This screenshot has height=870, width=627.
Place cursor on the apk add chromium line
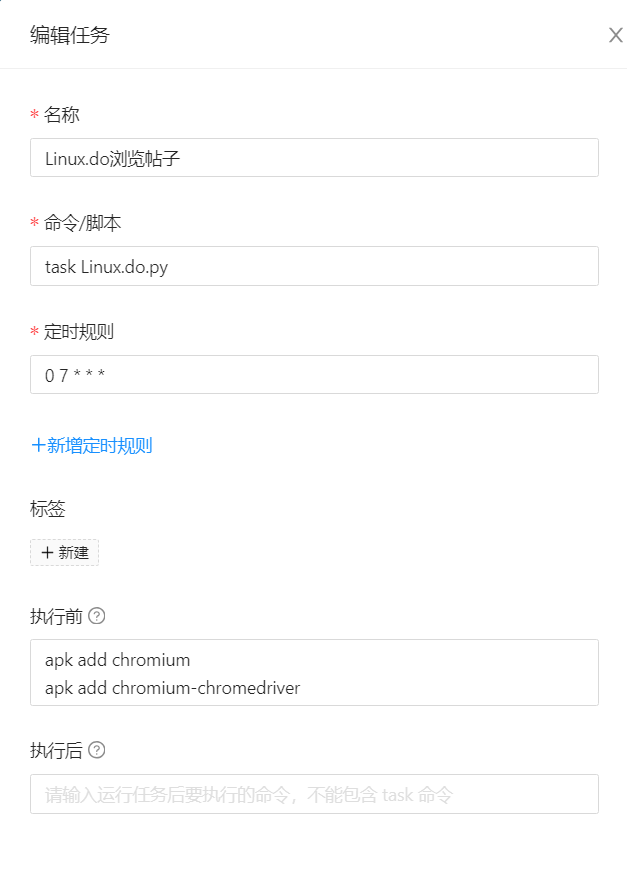(x=117, y=660)
